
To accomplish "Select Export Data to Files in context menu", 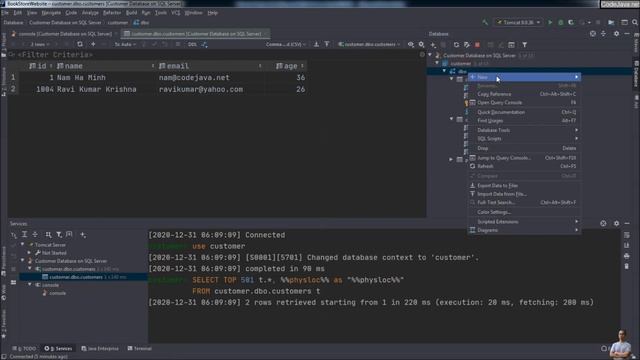I will point(524,186).
